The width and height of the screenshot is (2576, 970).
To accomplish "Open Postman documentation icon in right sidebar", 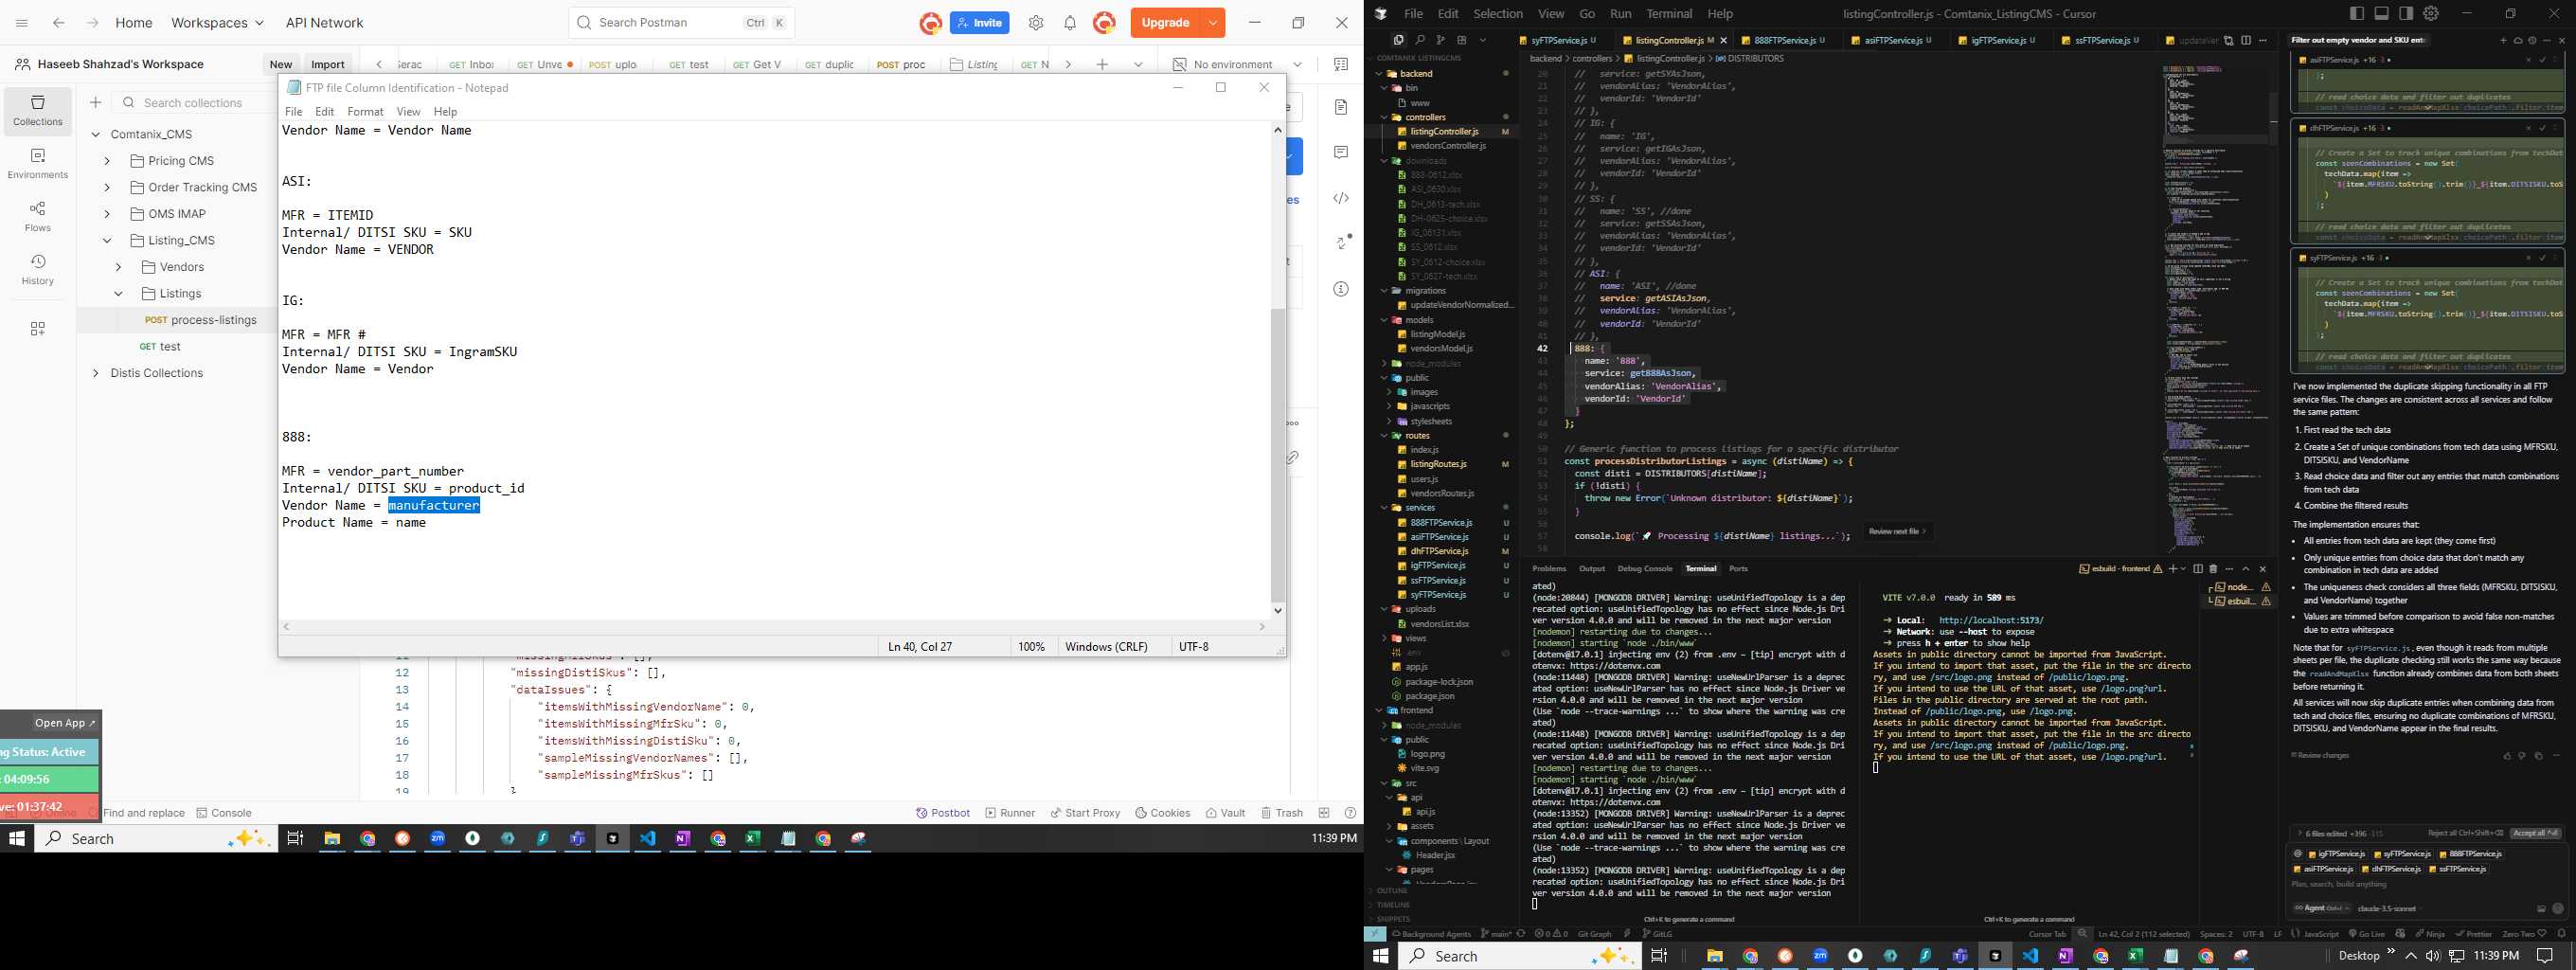I will tap(1341, 107).
